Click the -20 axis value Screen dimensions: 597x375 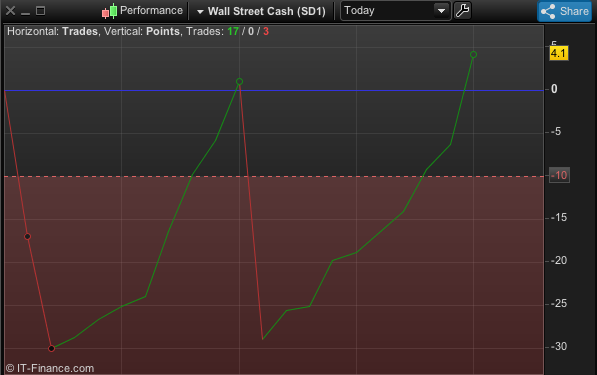559,260
